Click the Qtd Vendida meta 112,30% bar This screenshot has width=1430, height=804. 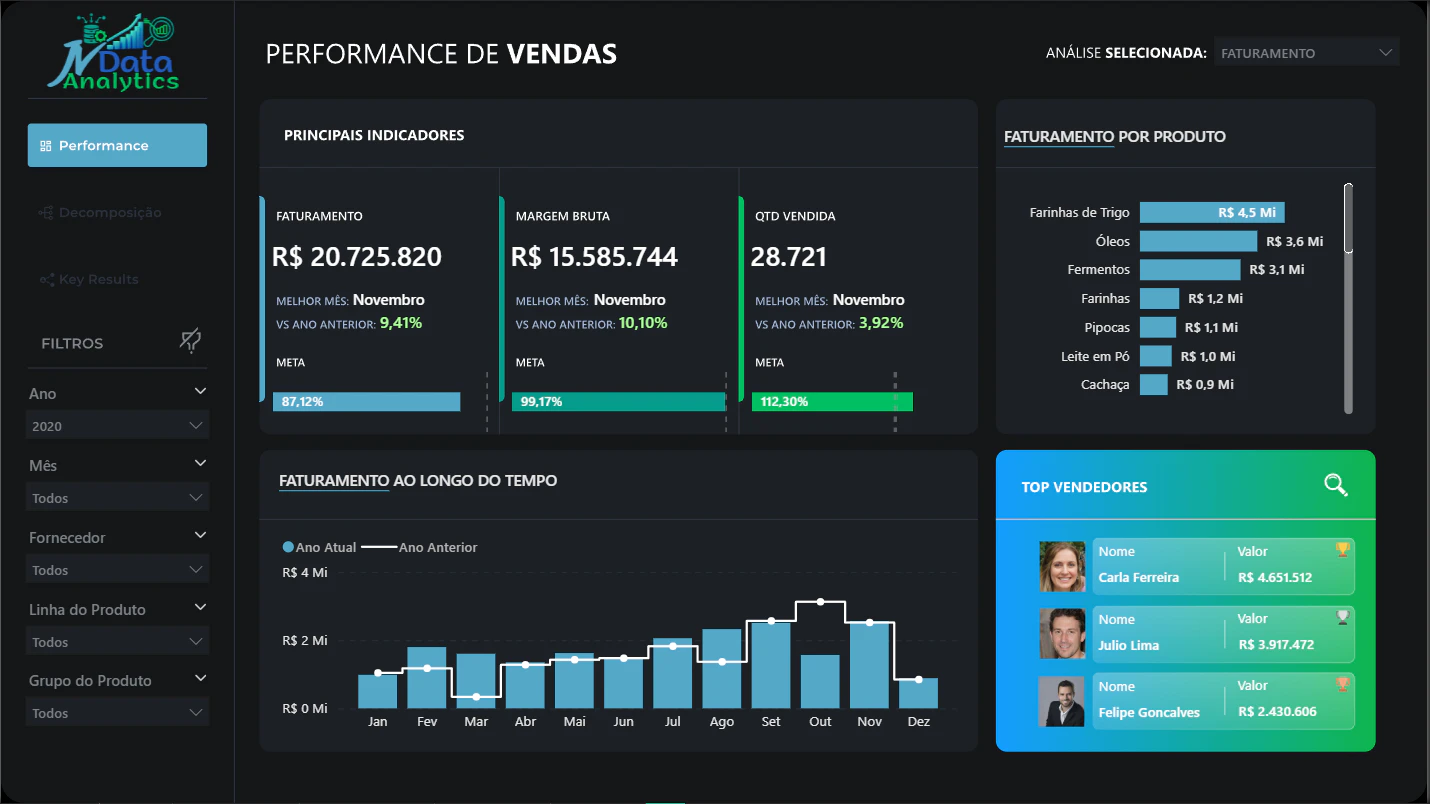(x=832, y=401)
